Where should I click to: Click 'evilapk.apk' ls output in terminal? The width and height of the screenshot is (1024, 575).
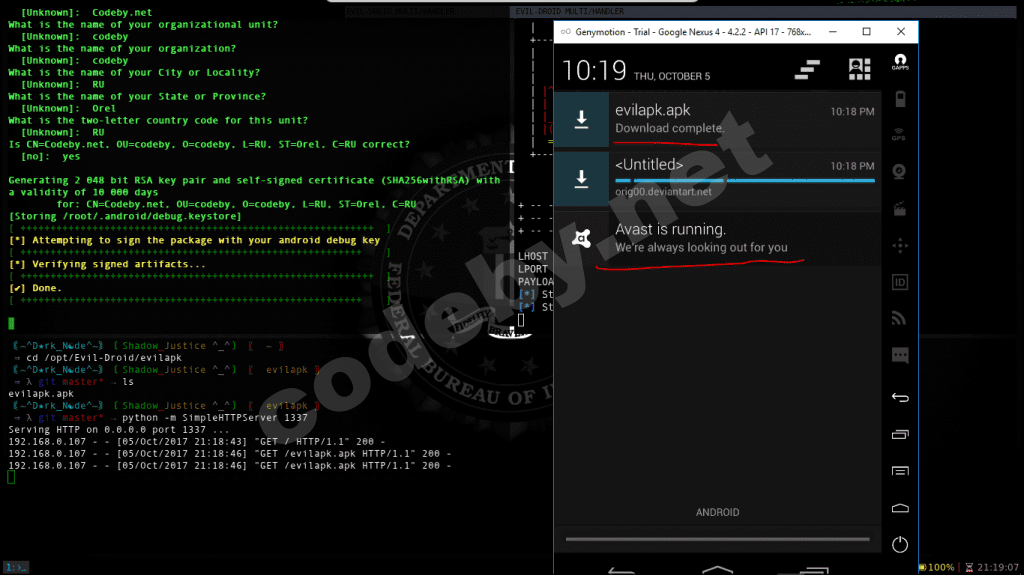40,393
